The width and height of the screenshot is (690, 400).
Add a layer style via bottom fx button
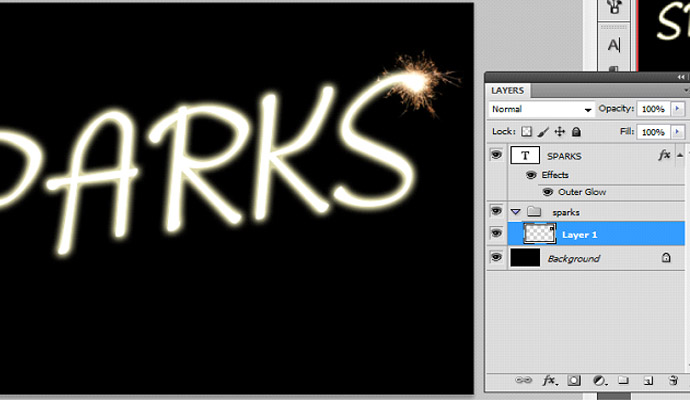point(549,380)
